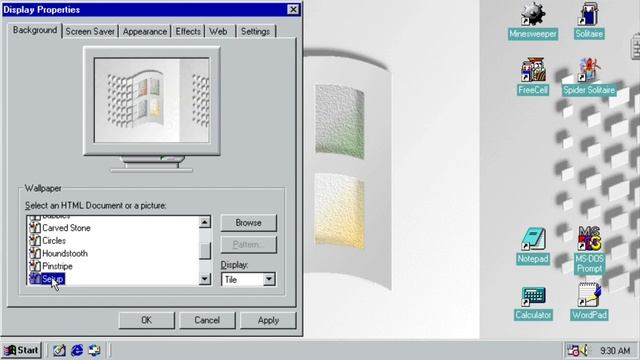Go to the Settings tab

point(255,31)
